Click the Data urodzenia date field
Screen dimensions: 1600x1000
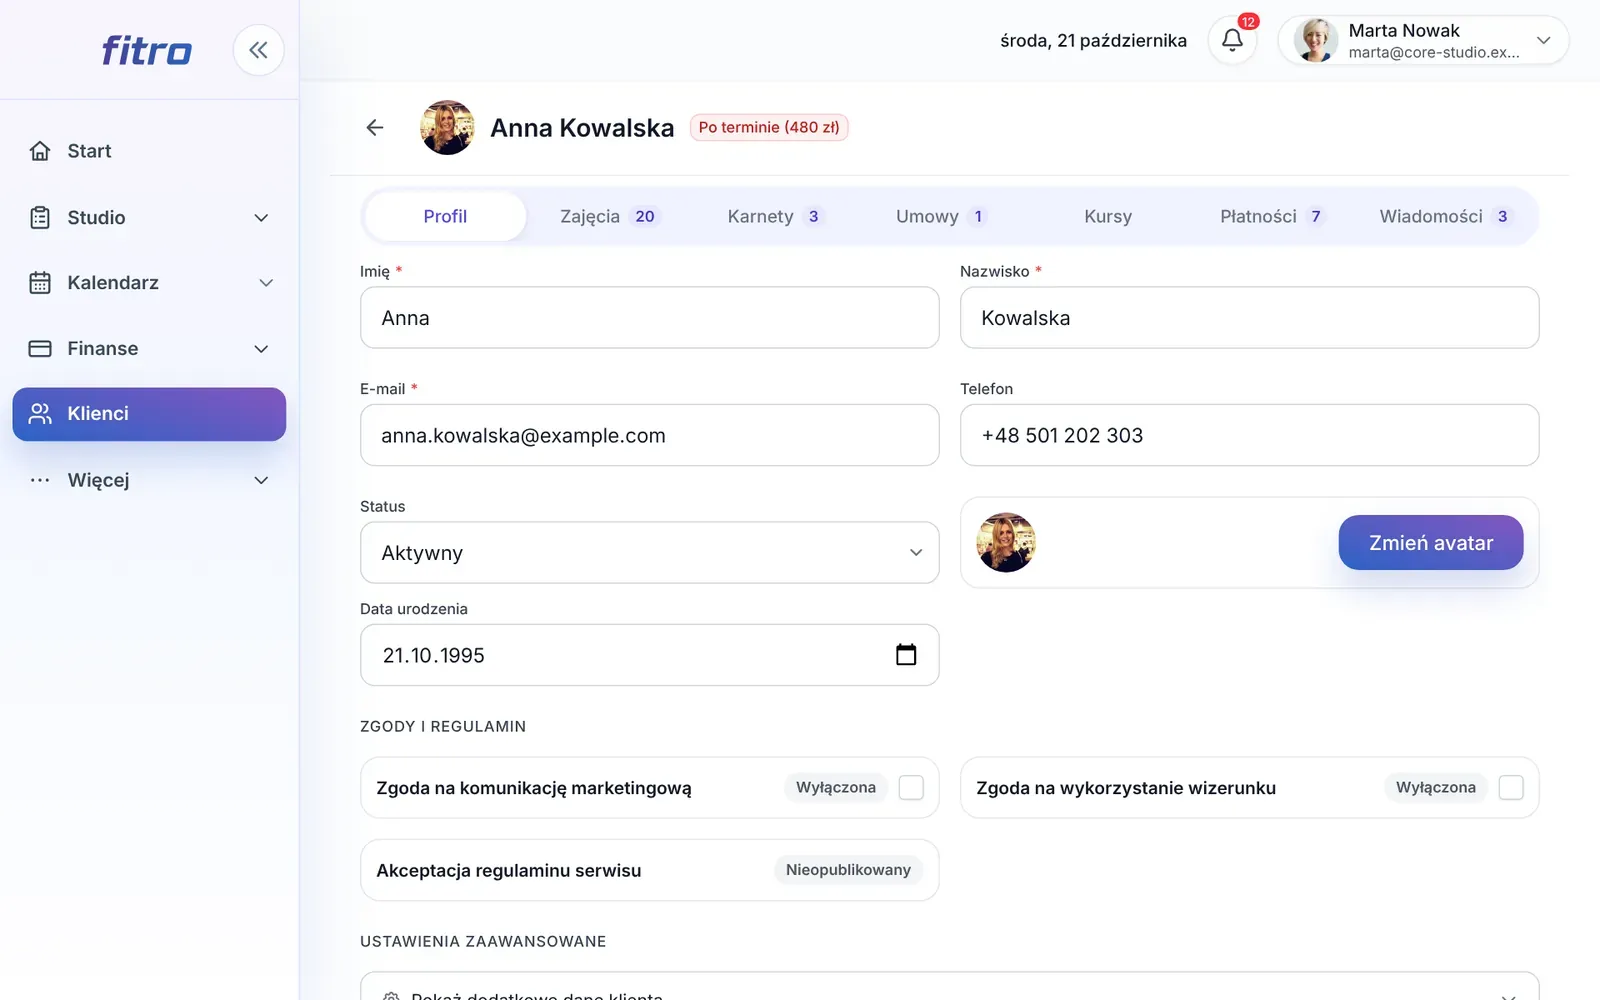(650, 655)
